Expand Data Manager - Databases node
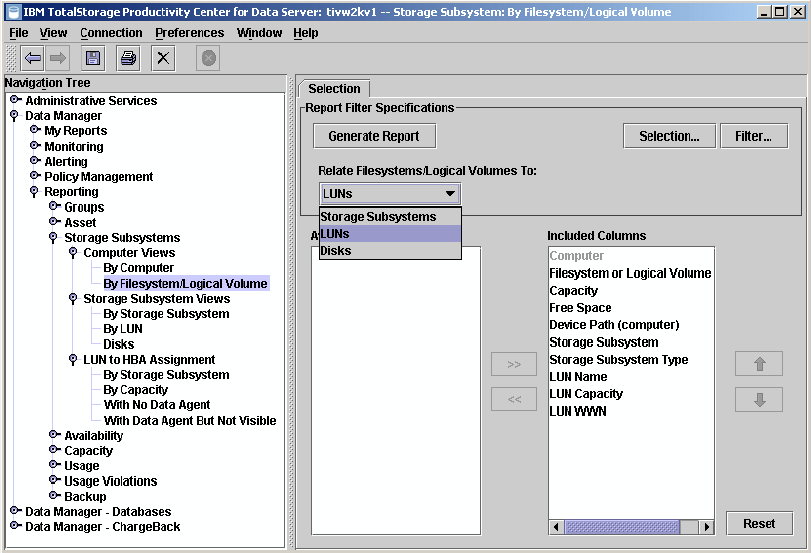The width and height of the screenshot is (811, 553). [16, 511]
